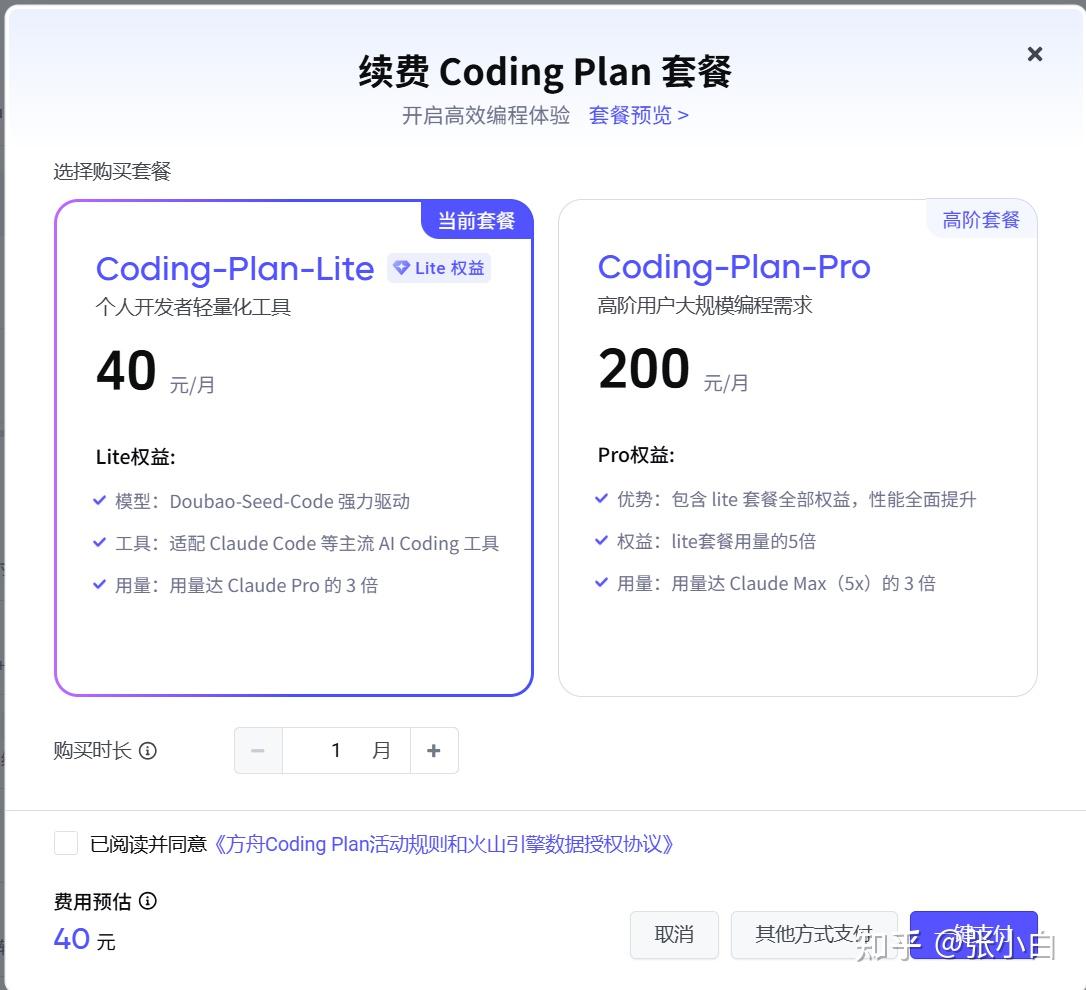Screen dimensions: 1086x990
Task: Click text 个人开发者轻量化工具
Action: point(193,307)
